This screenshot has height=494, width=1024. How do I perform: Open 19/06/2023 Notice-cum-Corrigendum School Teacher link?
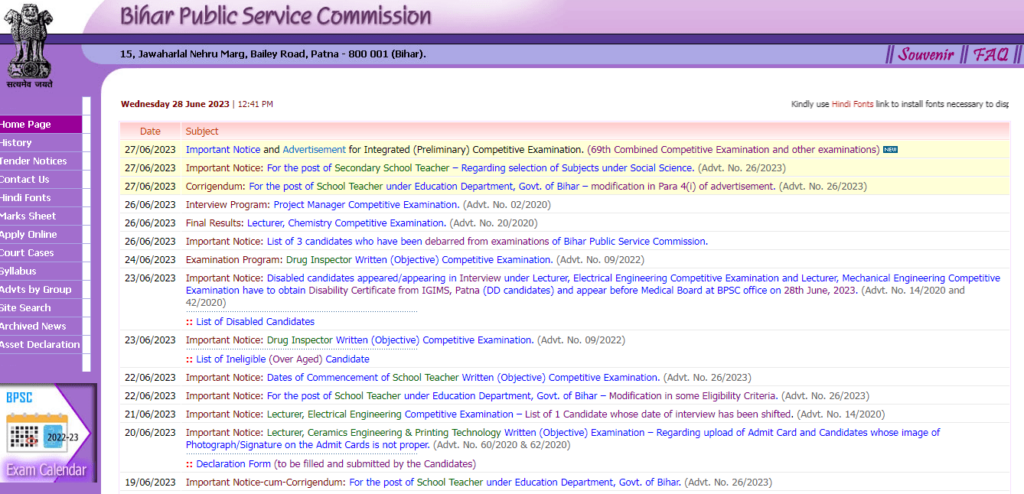coord(515,482)
